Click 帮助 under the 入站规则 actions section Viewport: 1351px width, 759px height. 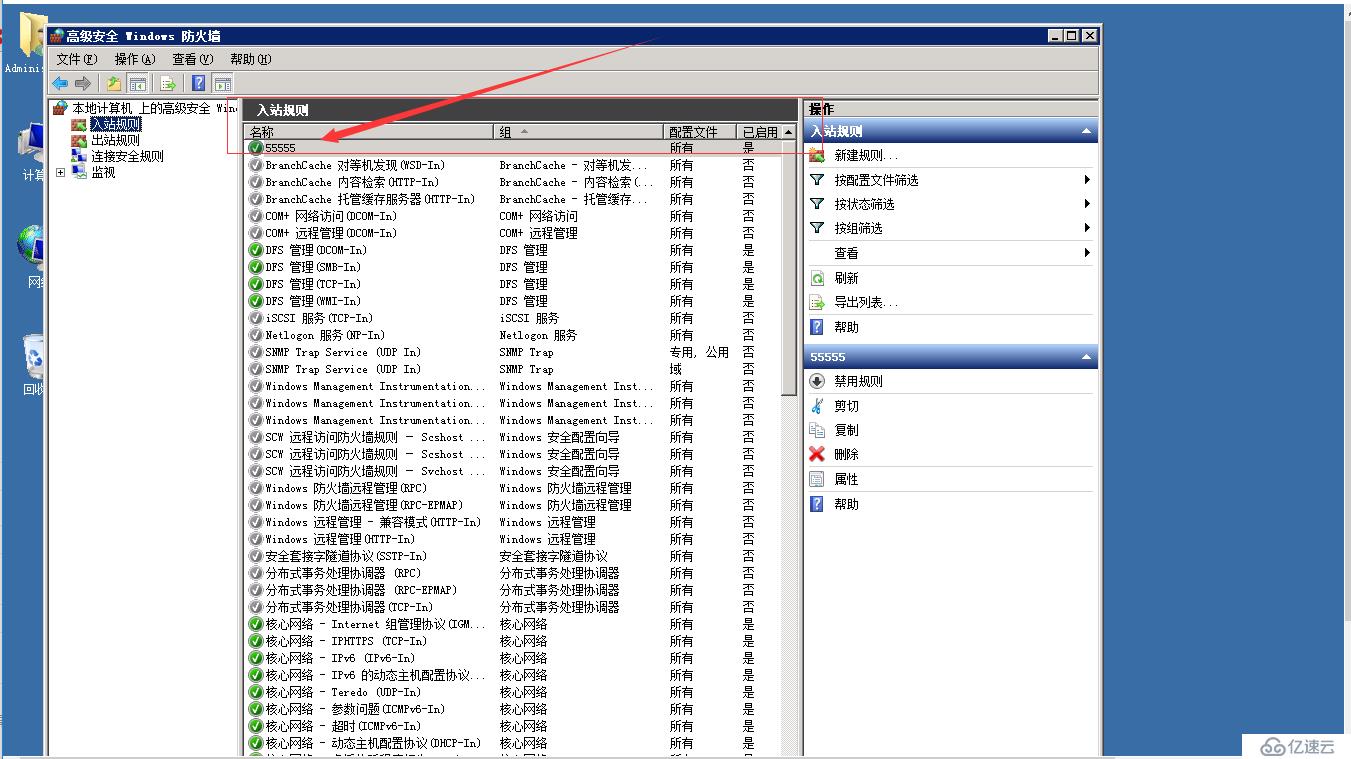click(x=846, y=327)
